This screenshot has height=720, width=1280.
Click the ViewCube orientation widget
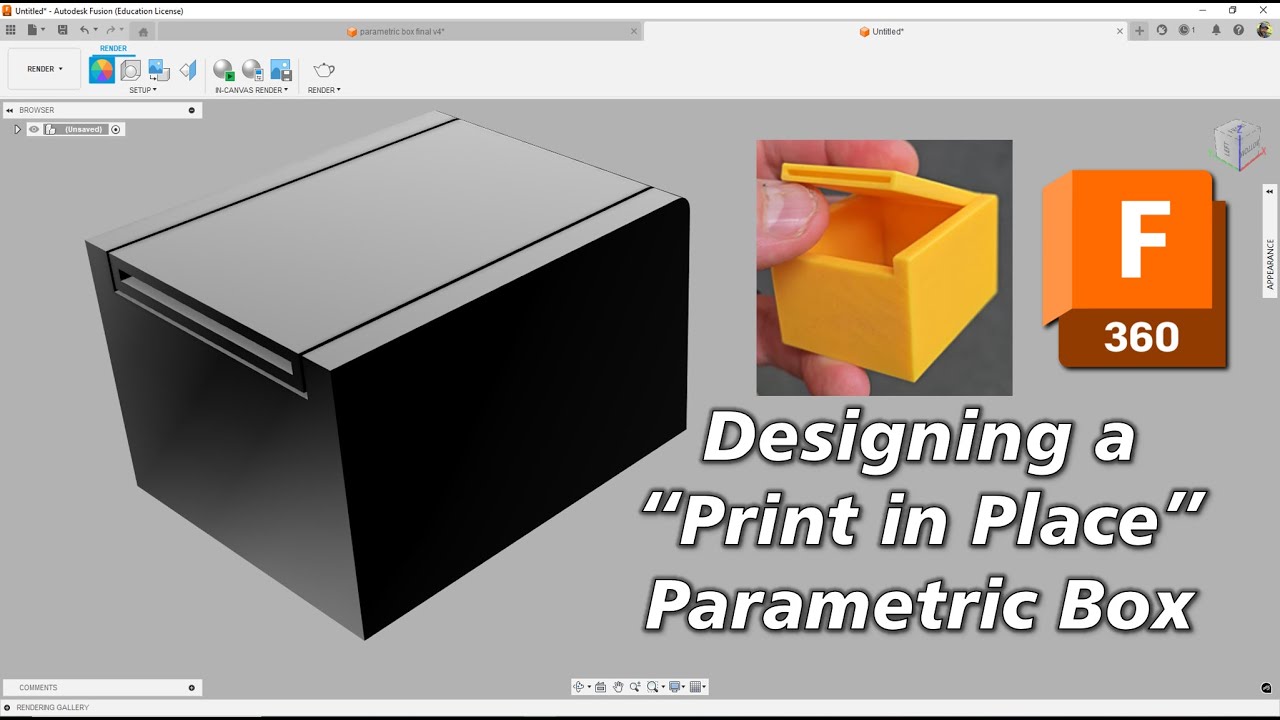coord(1238,145)
